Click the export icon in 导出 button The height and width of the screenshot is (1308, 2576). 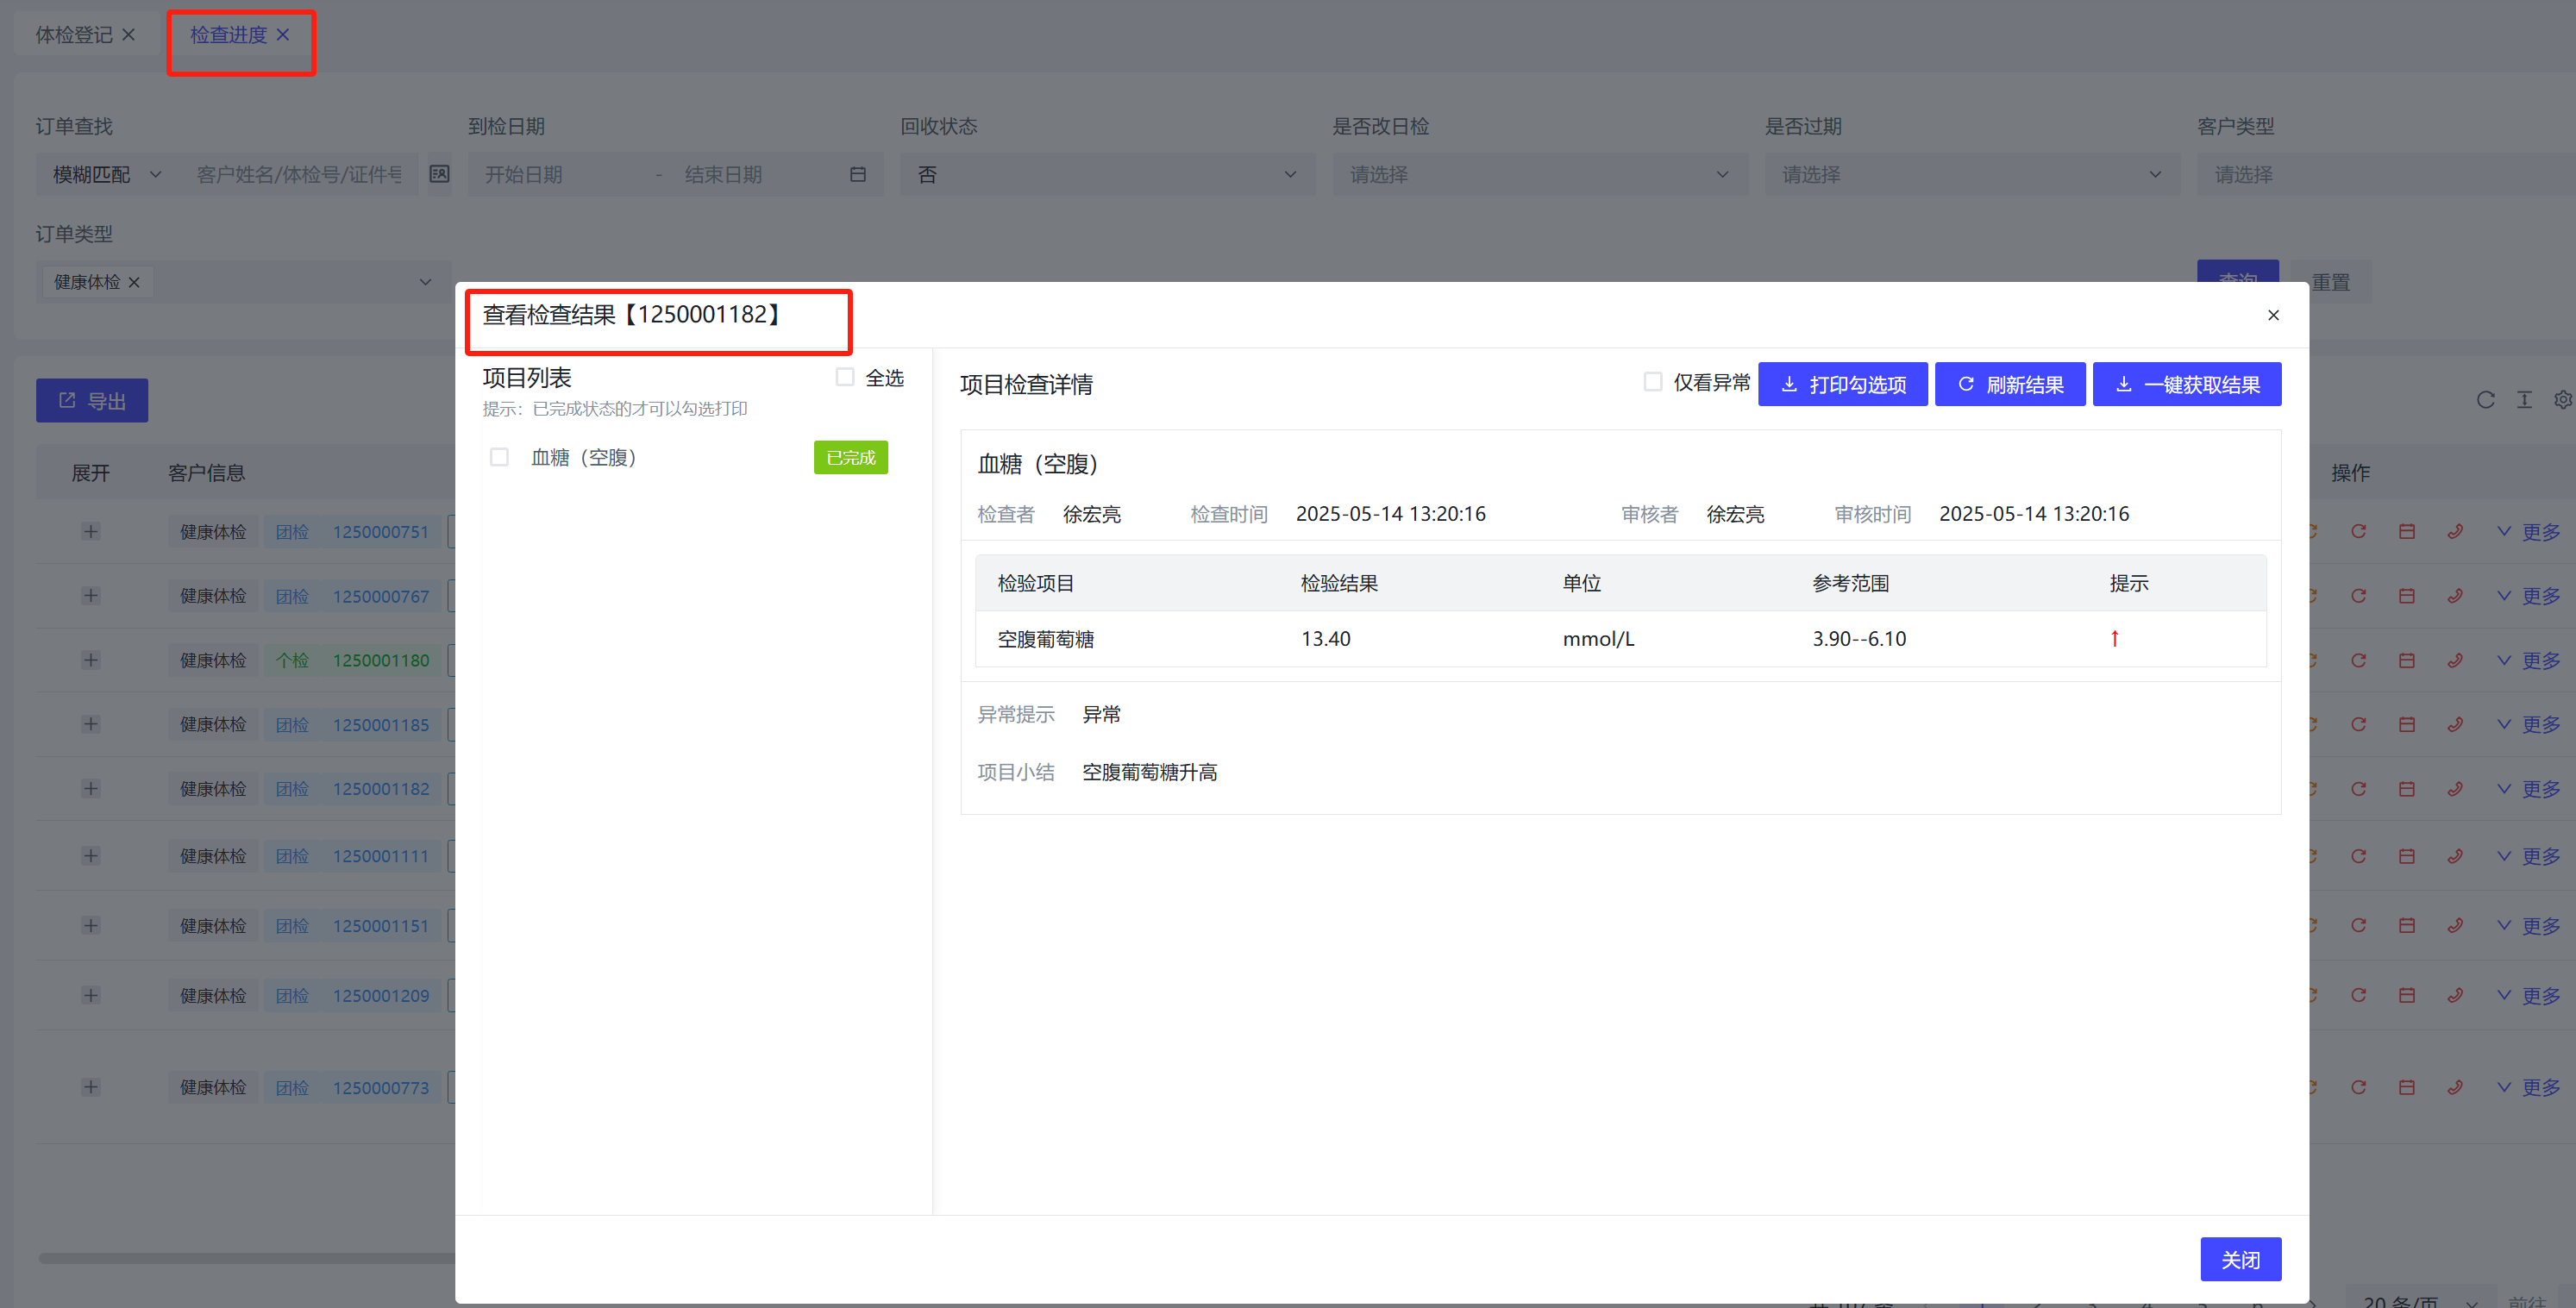point(67,401)
